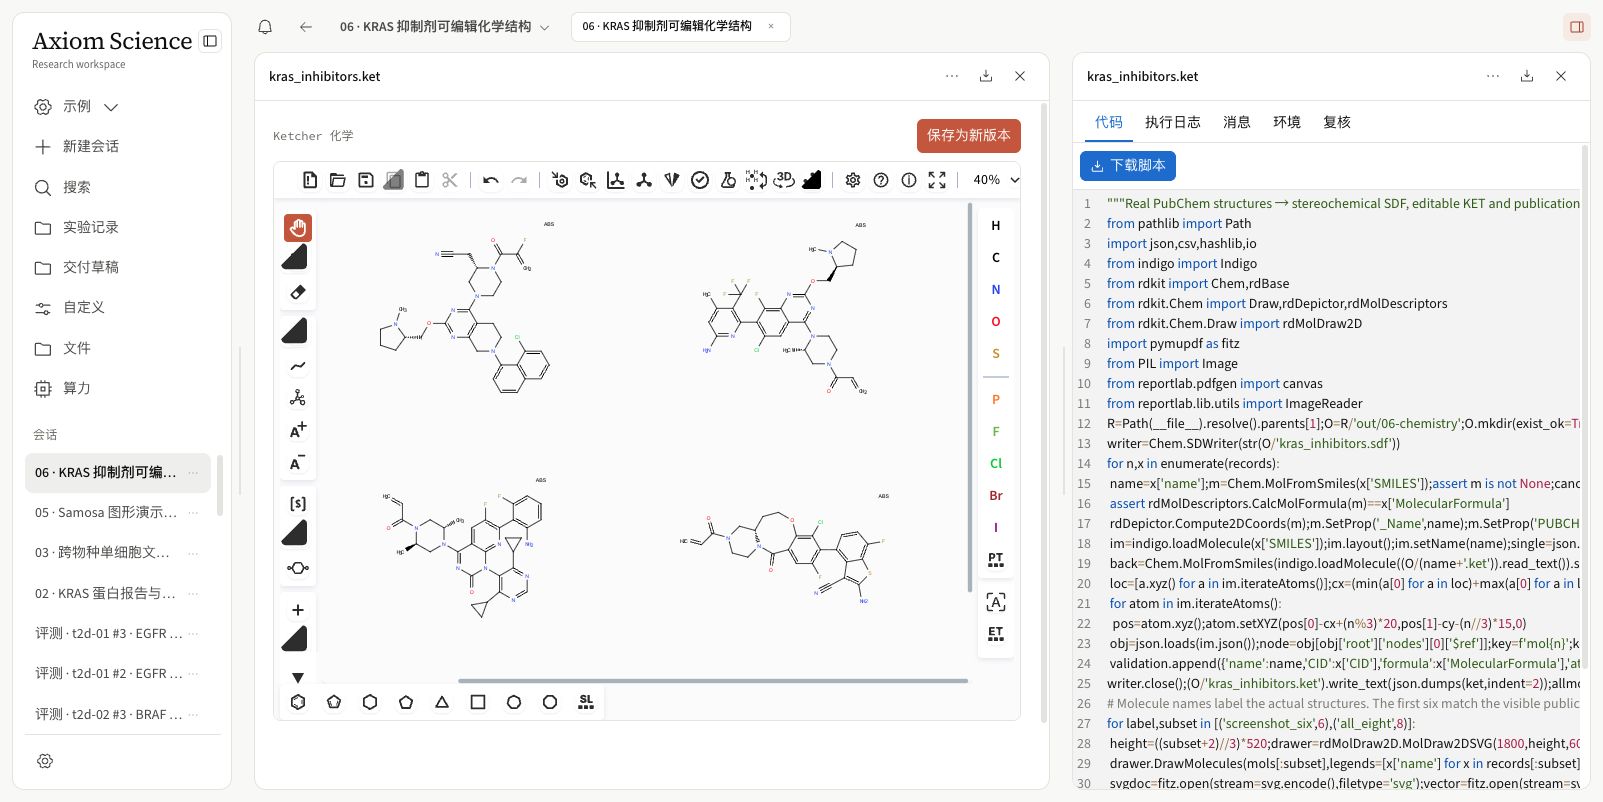Open Ketcher settings gear
The image size is (1603, 802).
853,180
